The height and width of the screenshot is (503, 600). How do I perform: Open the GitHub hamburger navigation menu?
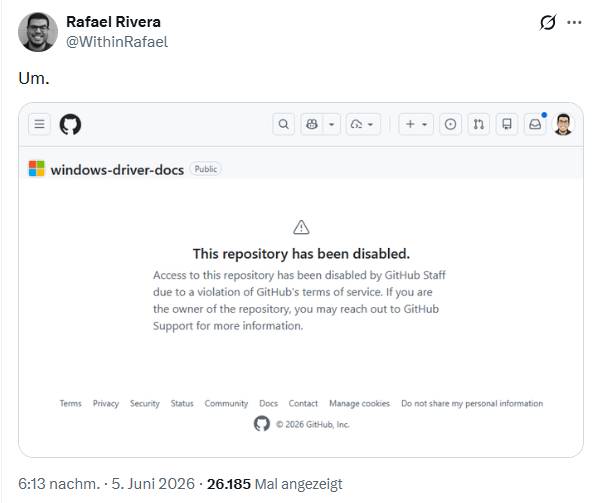click(39, 124)
